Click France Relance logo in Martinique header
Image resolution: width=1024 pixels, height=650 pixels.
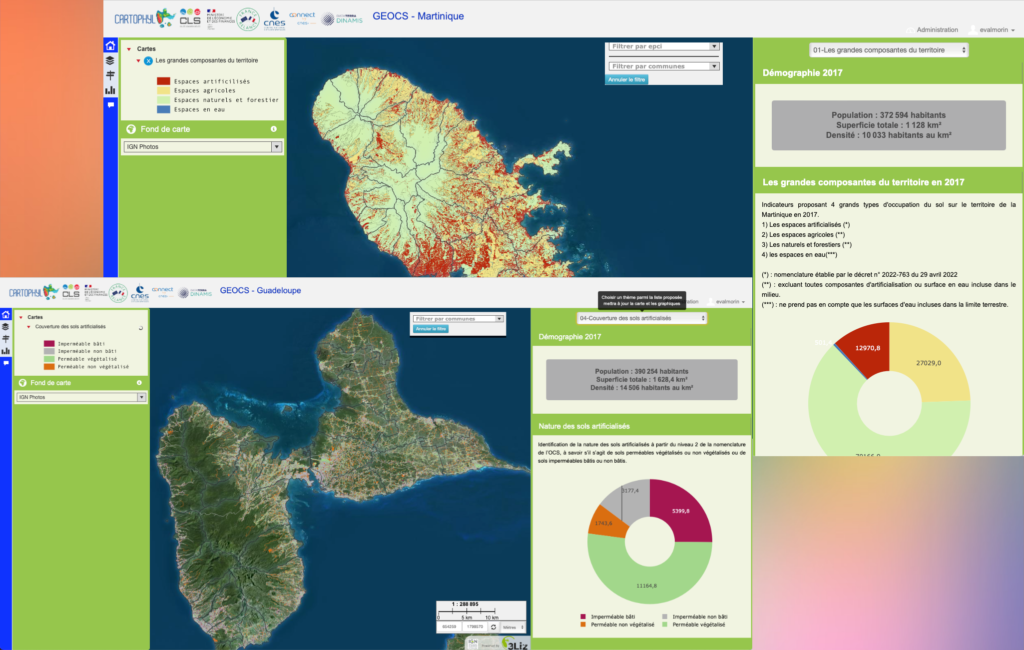point(248,19)
